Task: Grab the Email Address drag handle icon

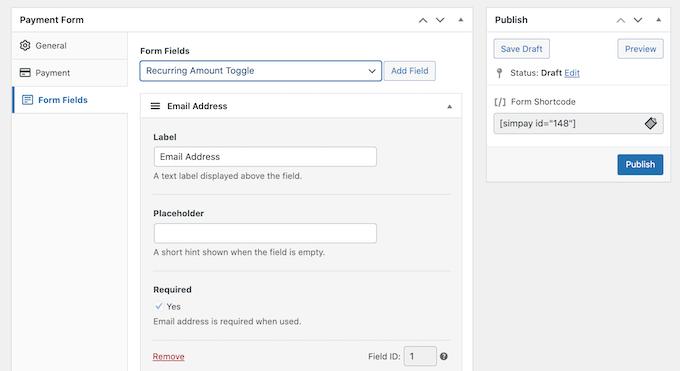Action: tap(155, 106)
